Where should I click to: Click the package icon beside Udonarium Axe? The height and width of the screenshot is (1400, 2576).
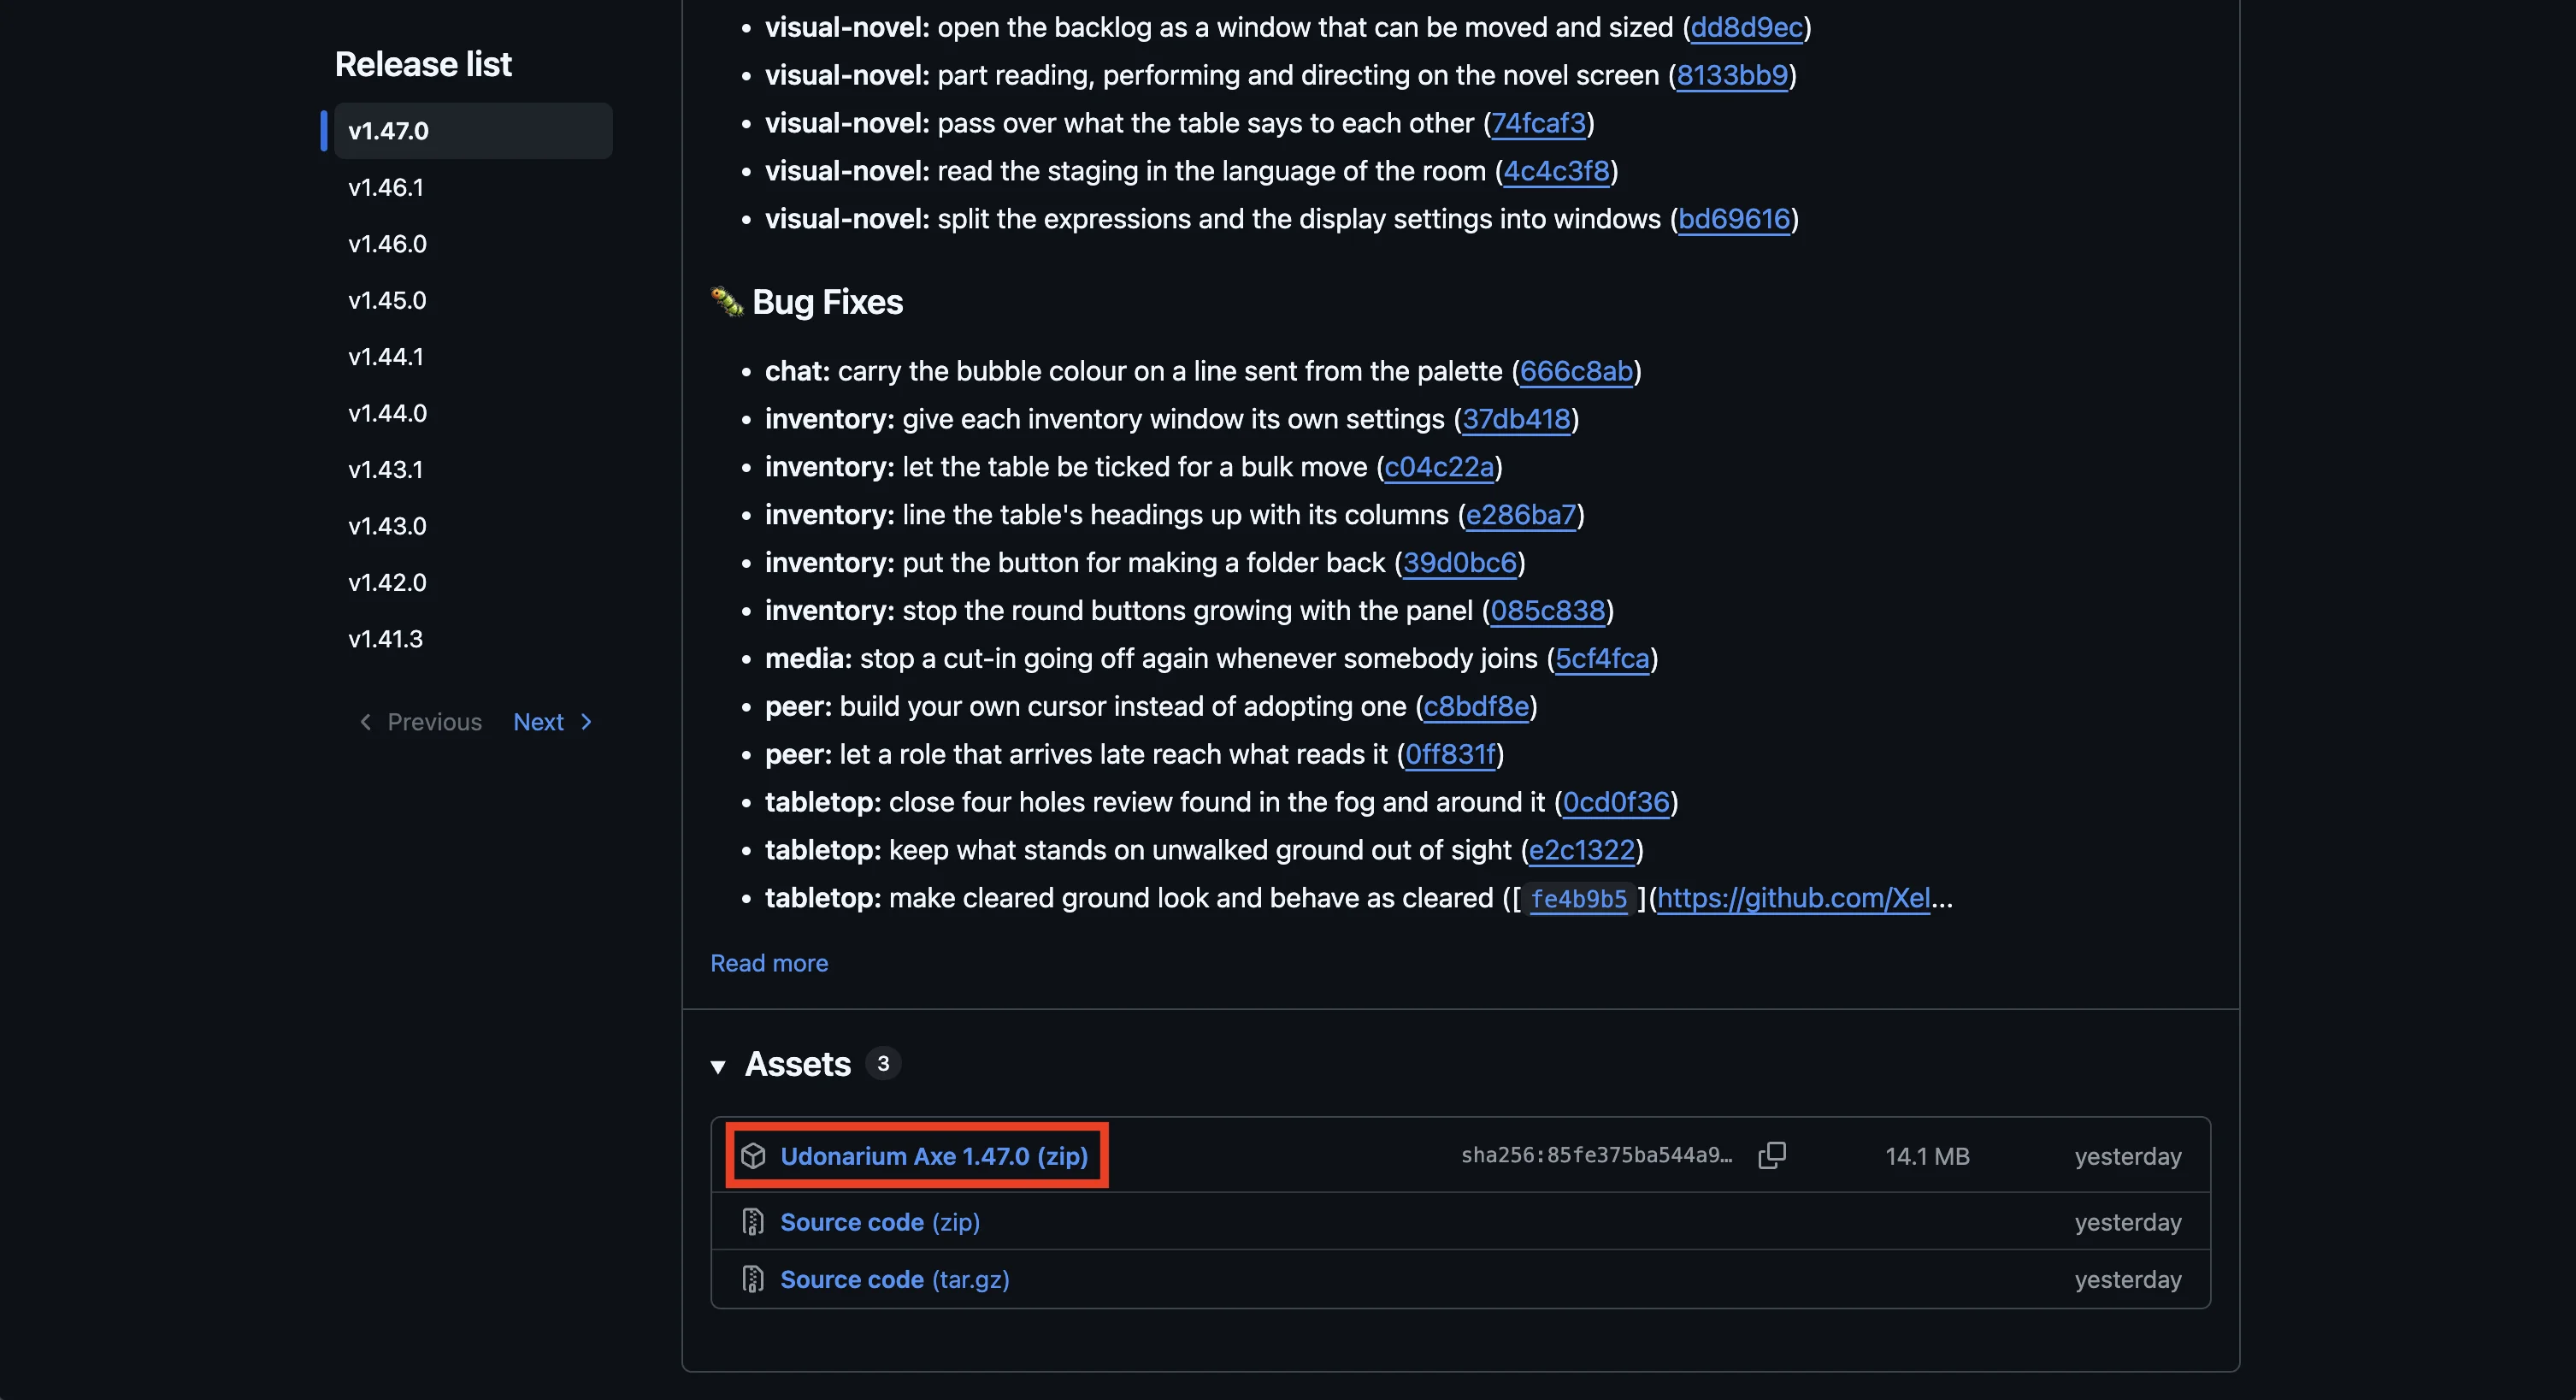pyautogui.click(x=753, y=1156)
